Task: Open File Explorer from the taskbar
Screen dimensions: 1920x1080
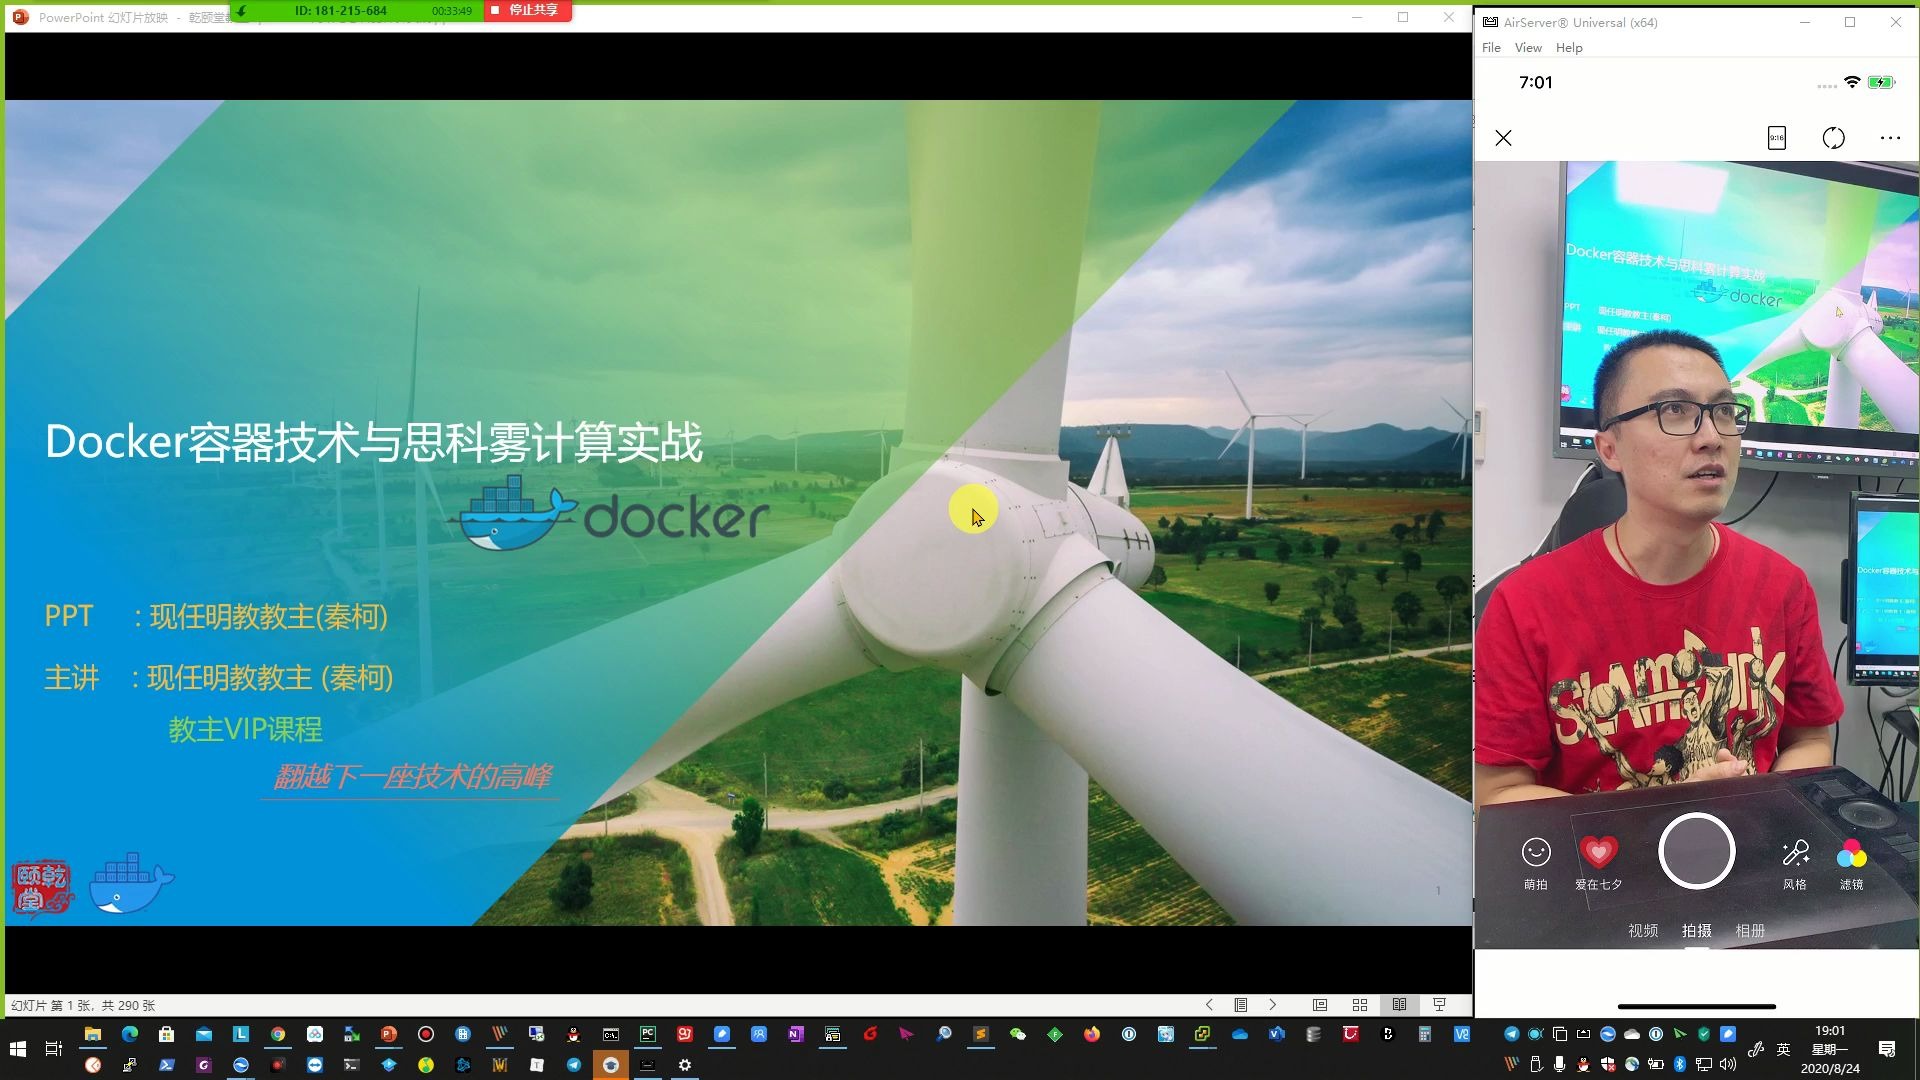Action: click(93, 1034)
